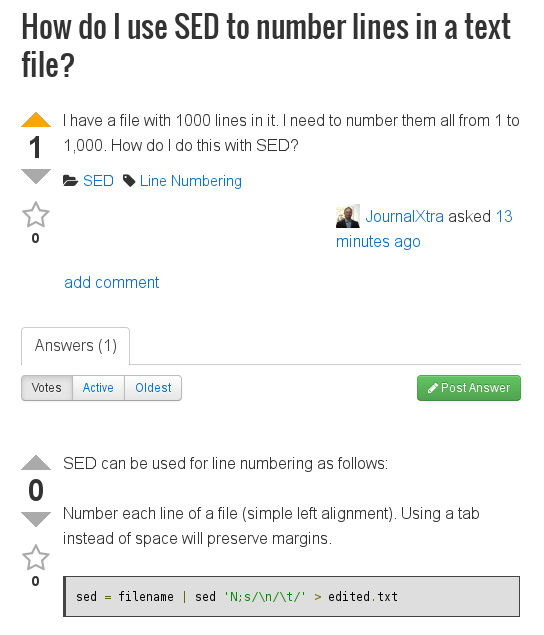This screenshot has width=544, height=635.
Task: Click add comment under the question
Action: [x=111, y=282]
